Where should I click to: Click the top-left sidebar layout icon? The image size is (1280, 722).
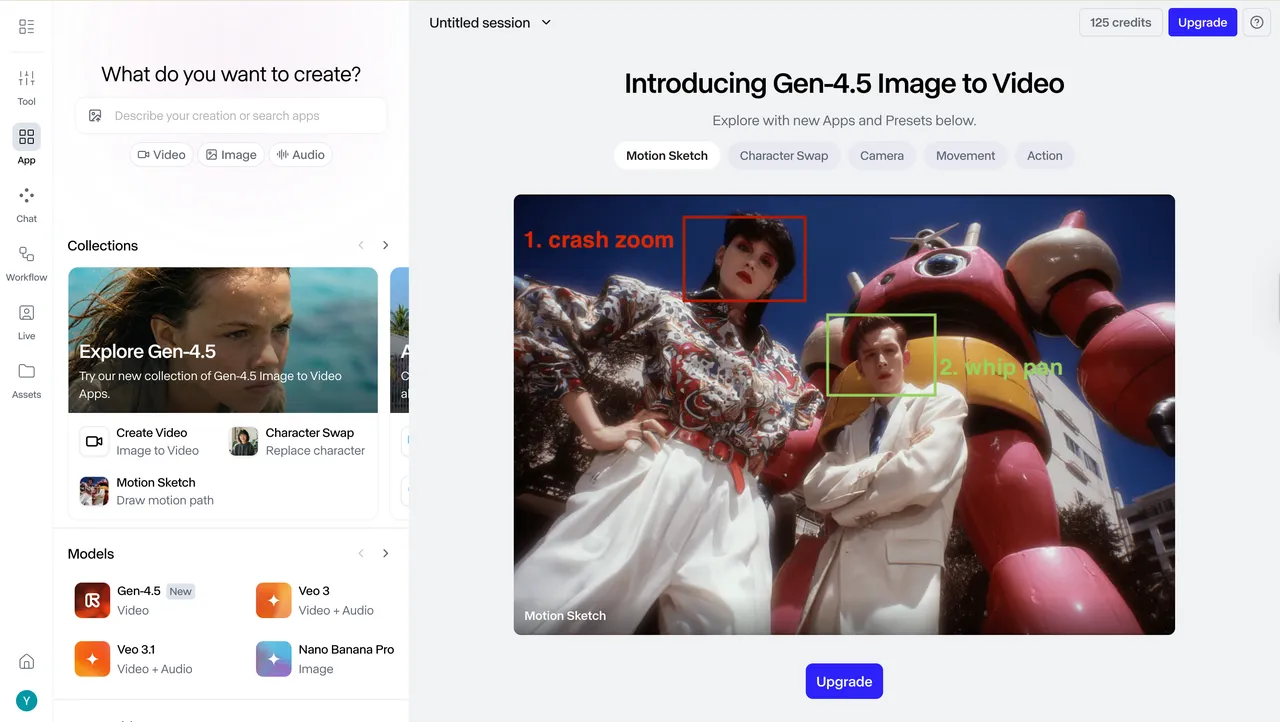coord(26,27)
